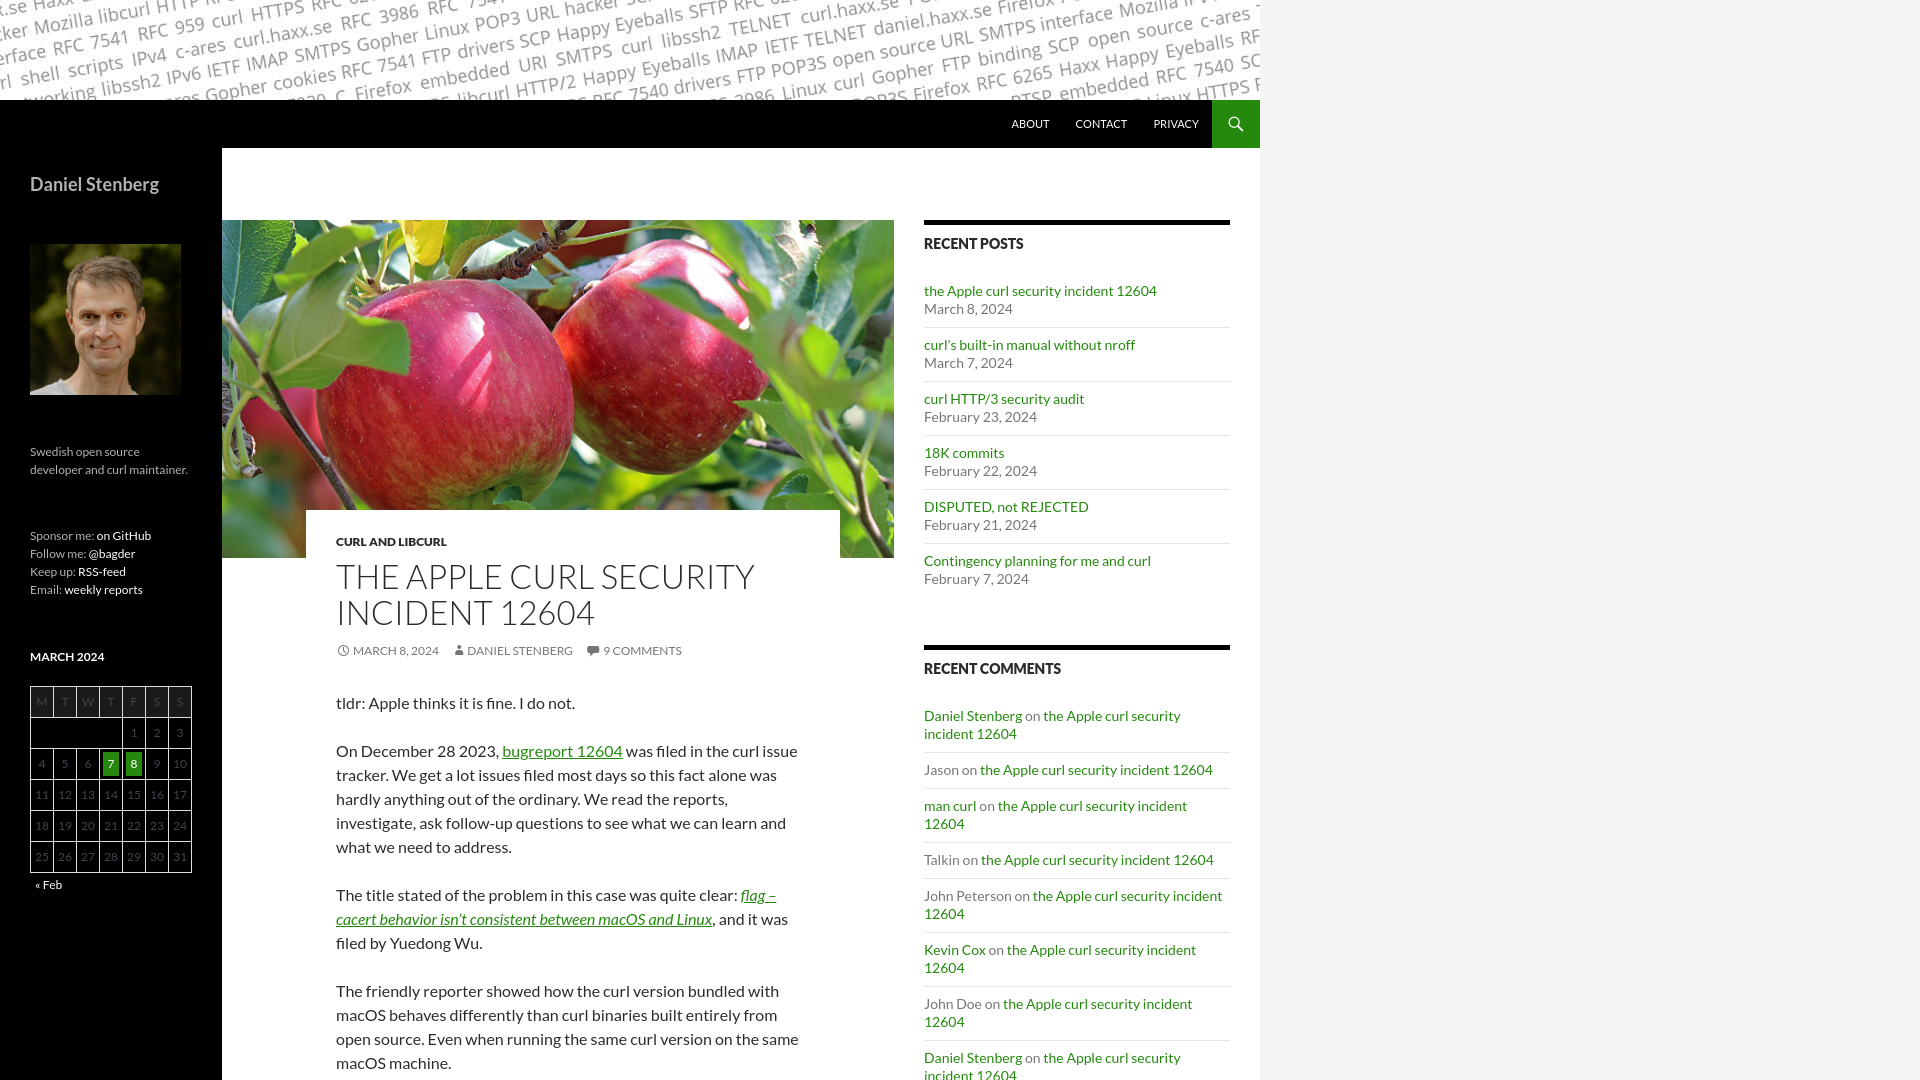1920x1080 pixels.
Task: Click the on GitHub sponsor link
Action: click(124, 535)
